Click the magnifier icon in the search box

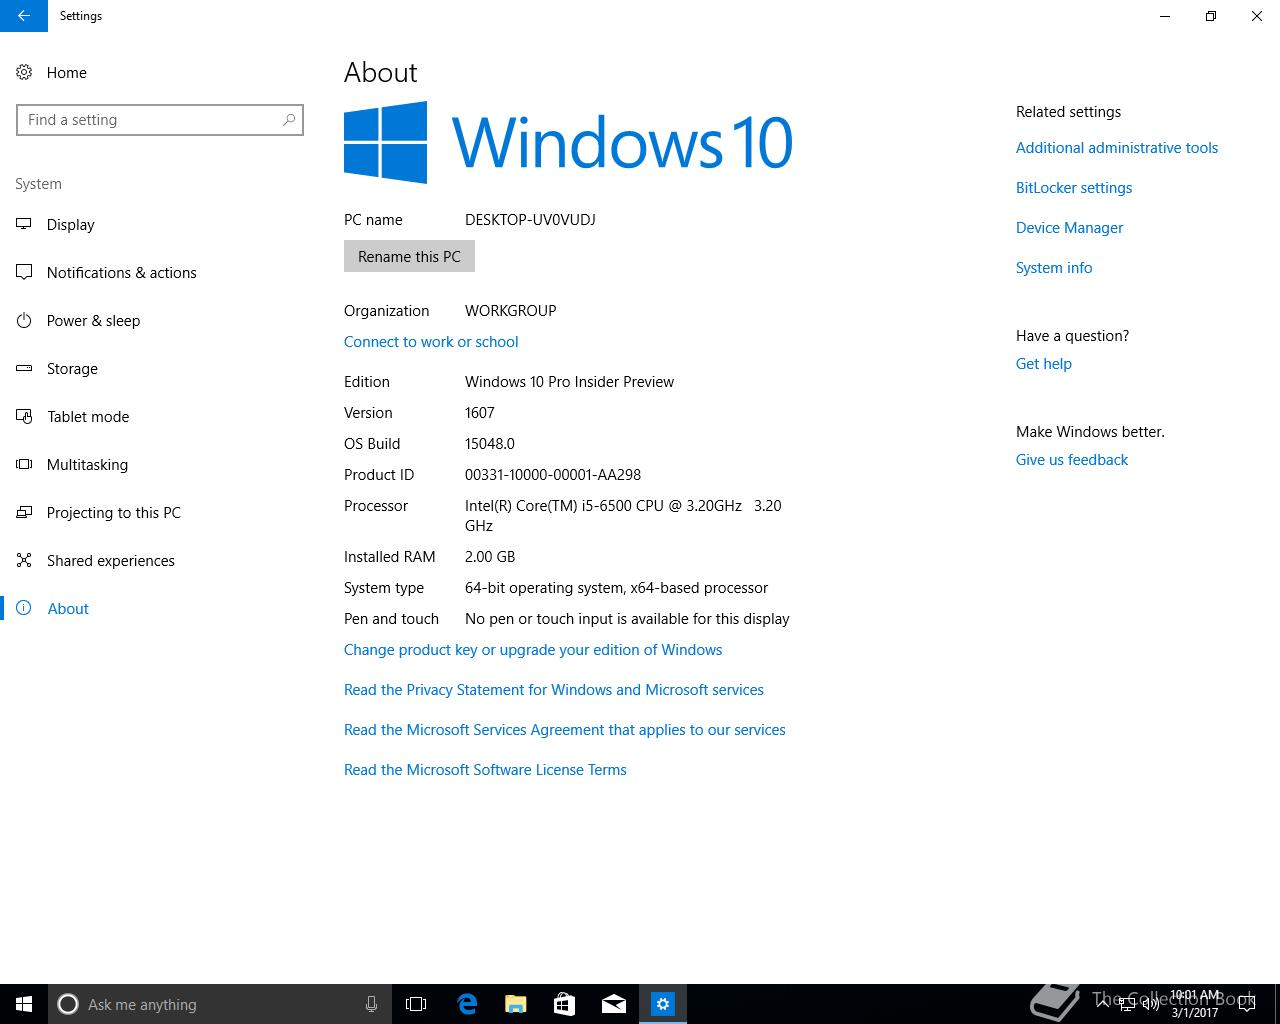[x=289, y=120]
